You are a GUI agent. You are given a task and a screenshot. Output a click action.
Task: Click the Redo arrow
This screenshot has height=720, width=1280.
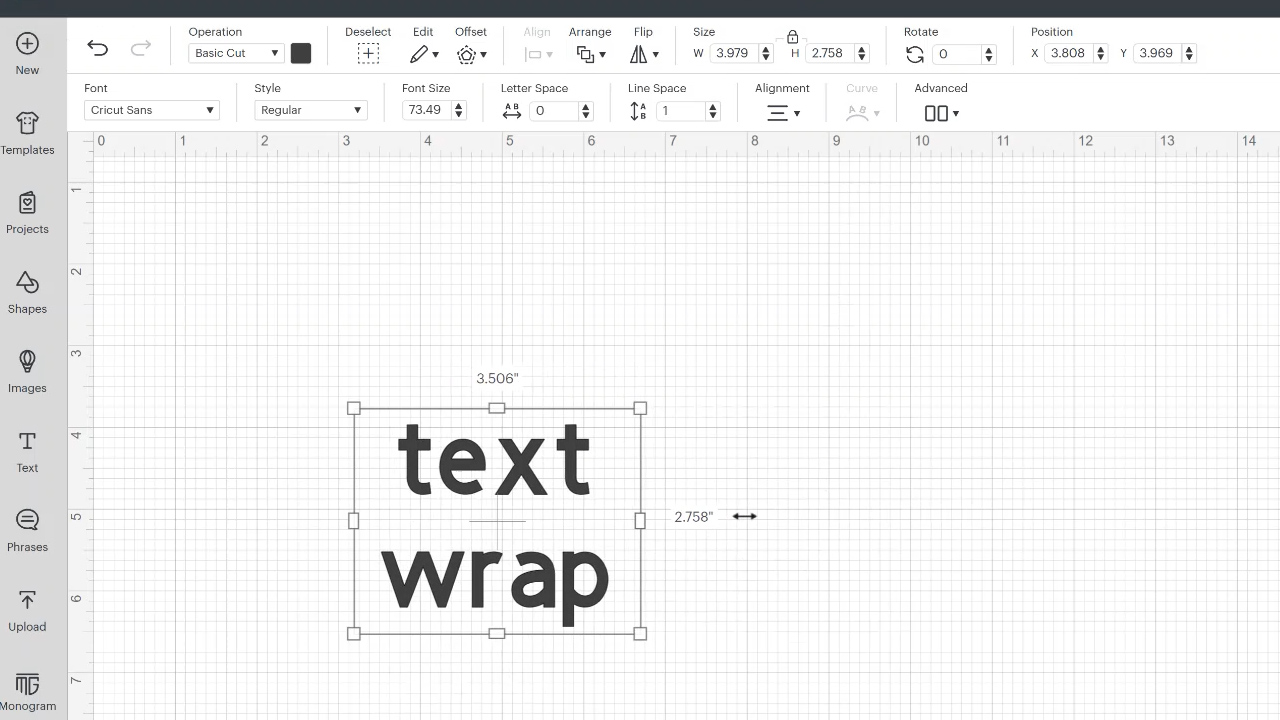pos(141,48)
